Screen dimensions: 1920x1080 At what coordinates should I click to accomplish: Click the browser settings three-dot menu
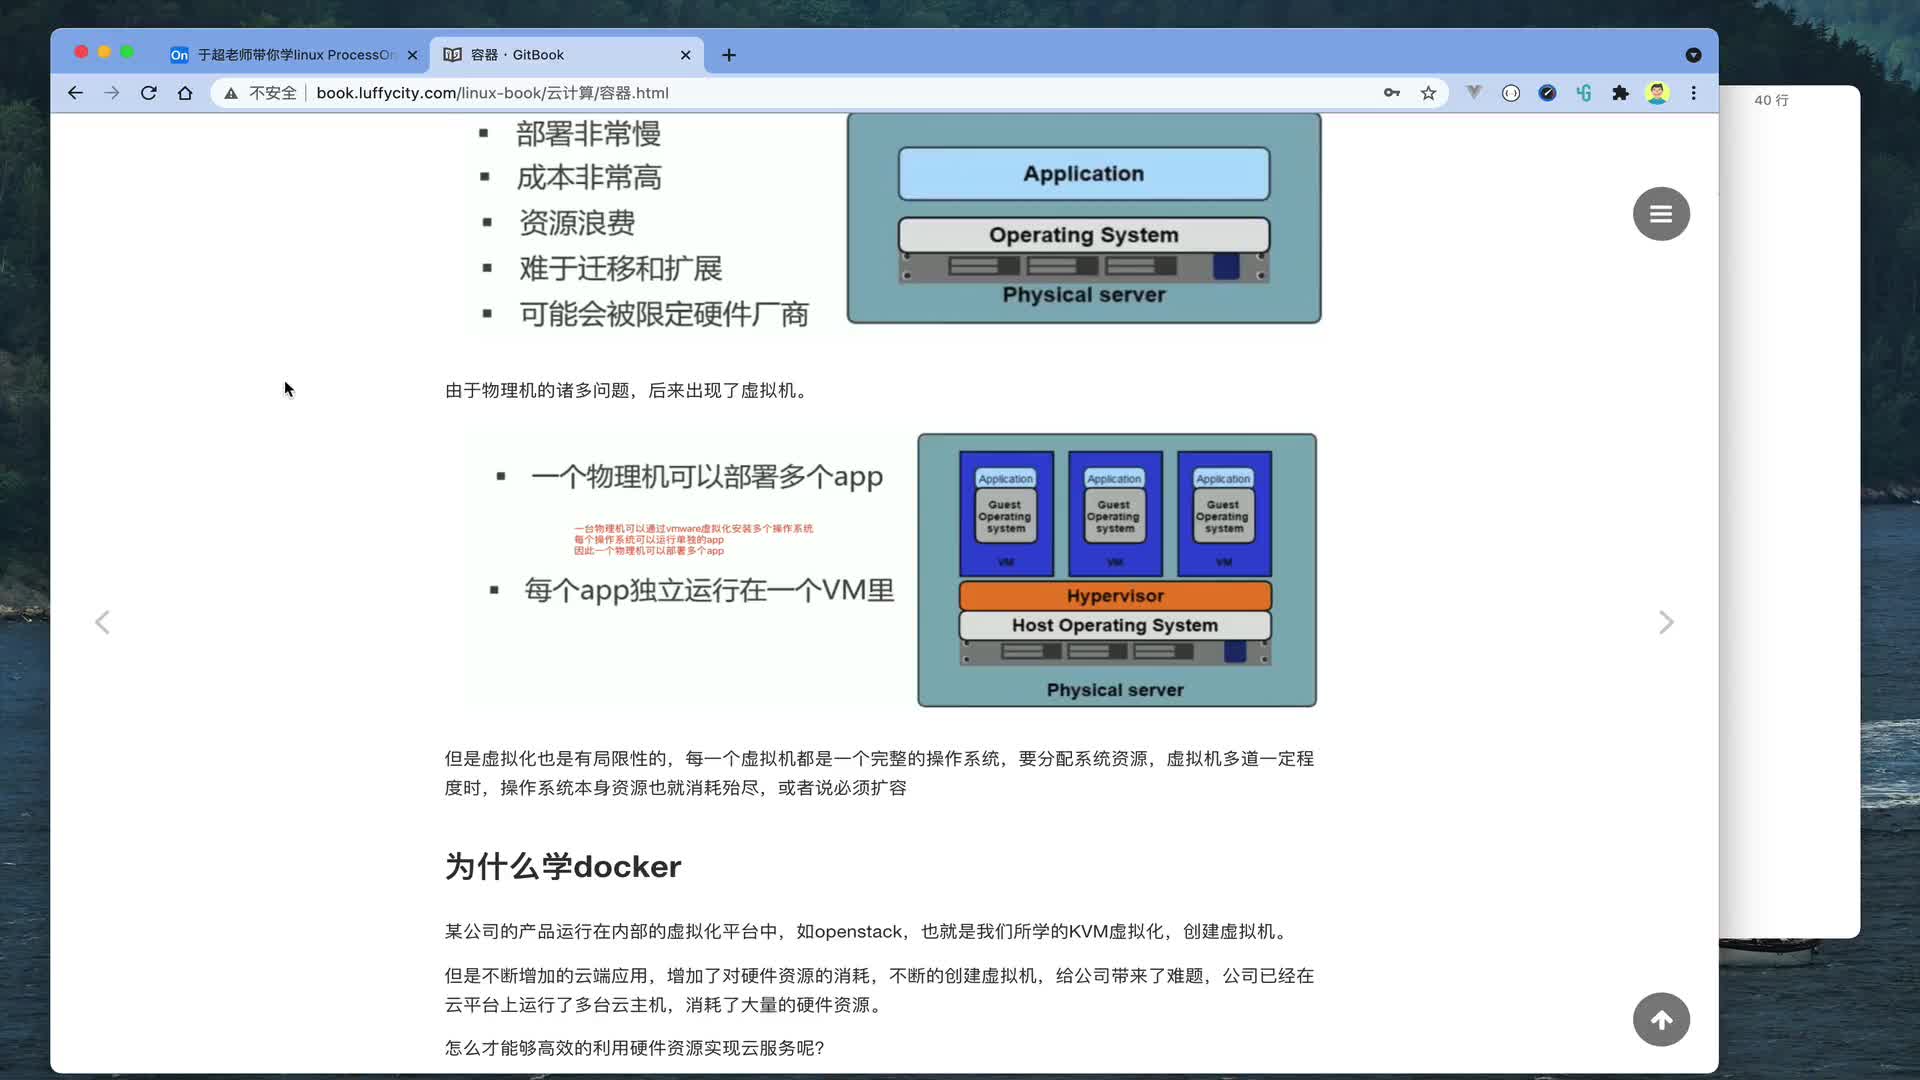pos(1692,92)
